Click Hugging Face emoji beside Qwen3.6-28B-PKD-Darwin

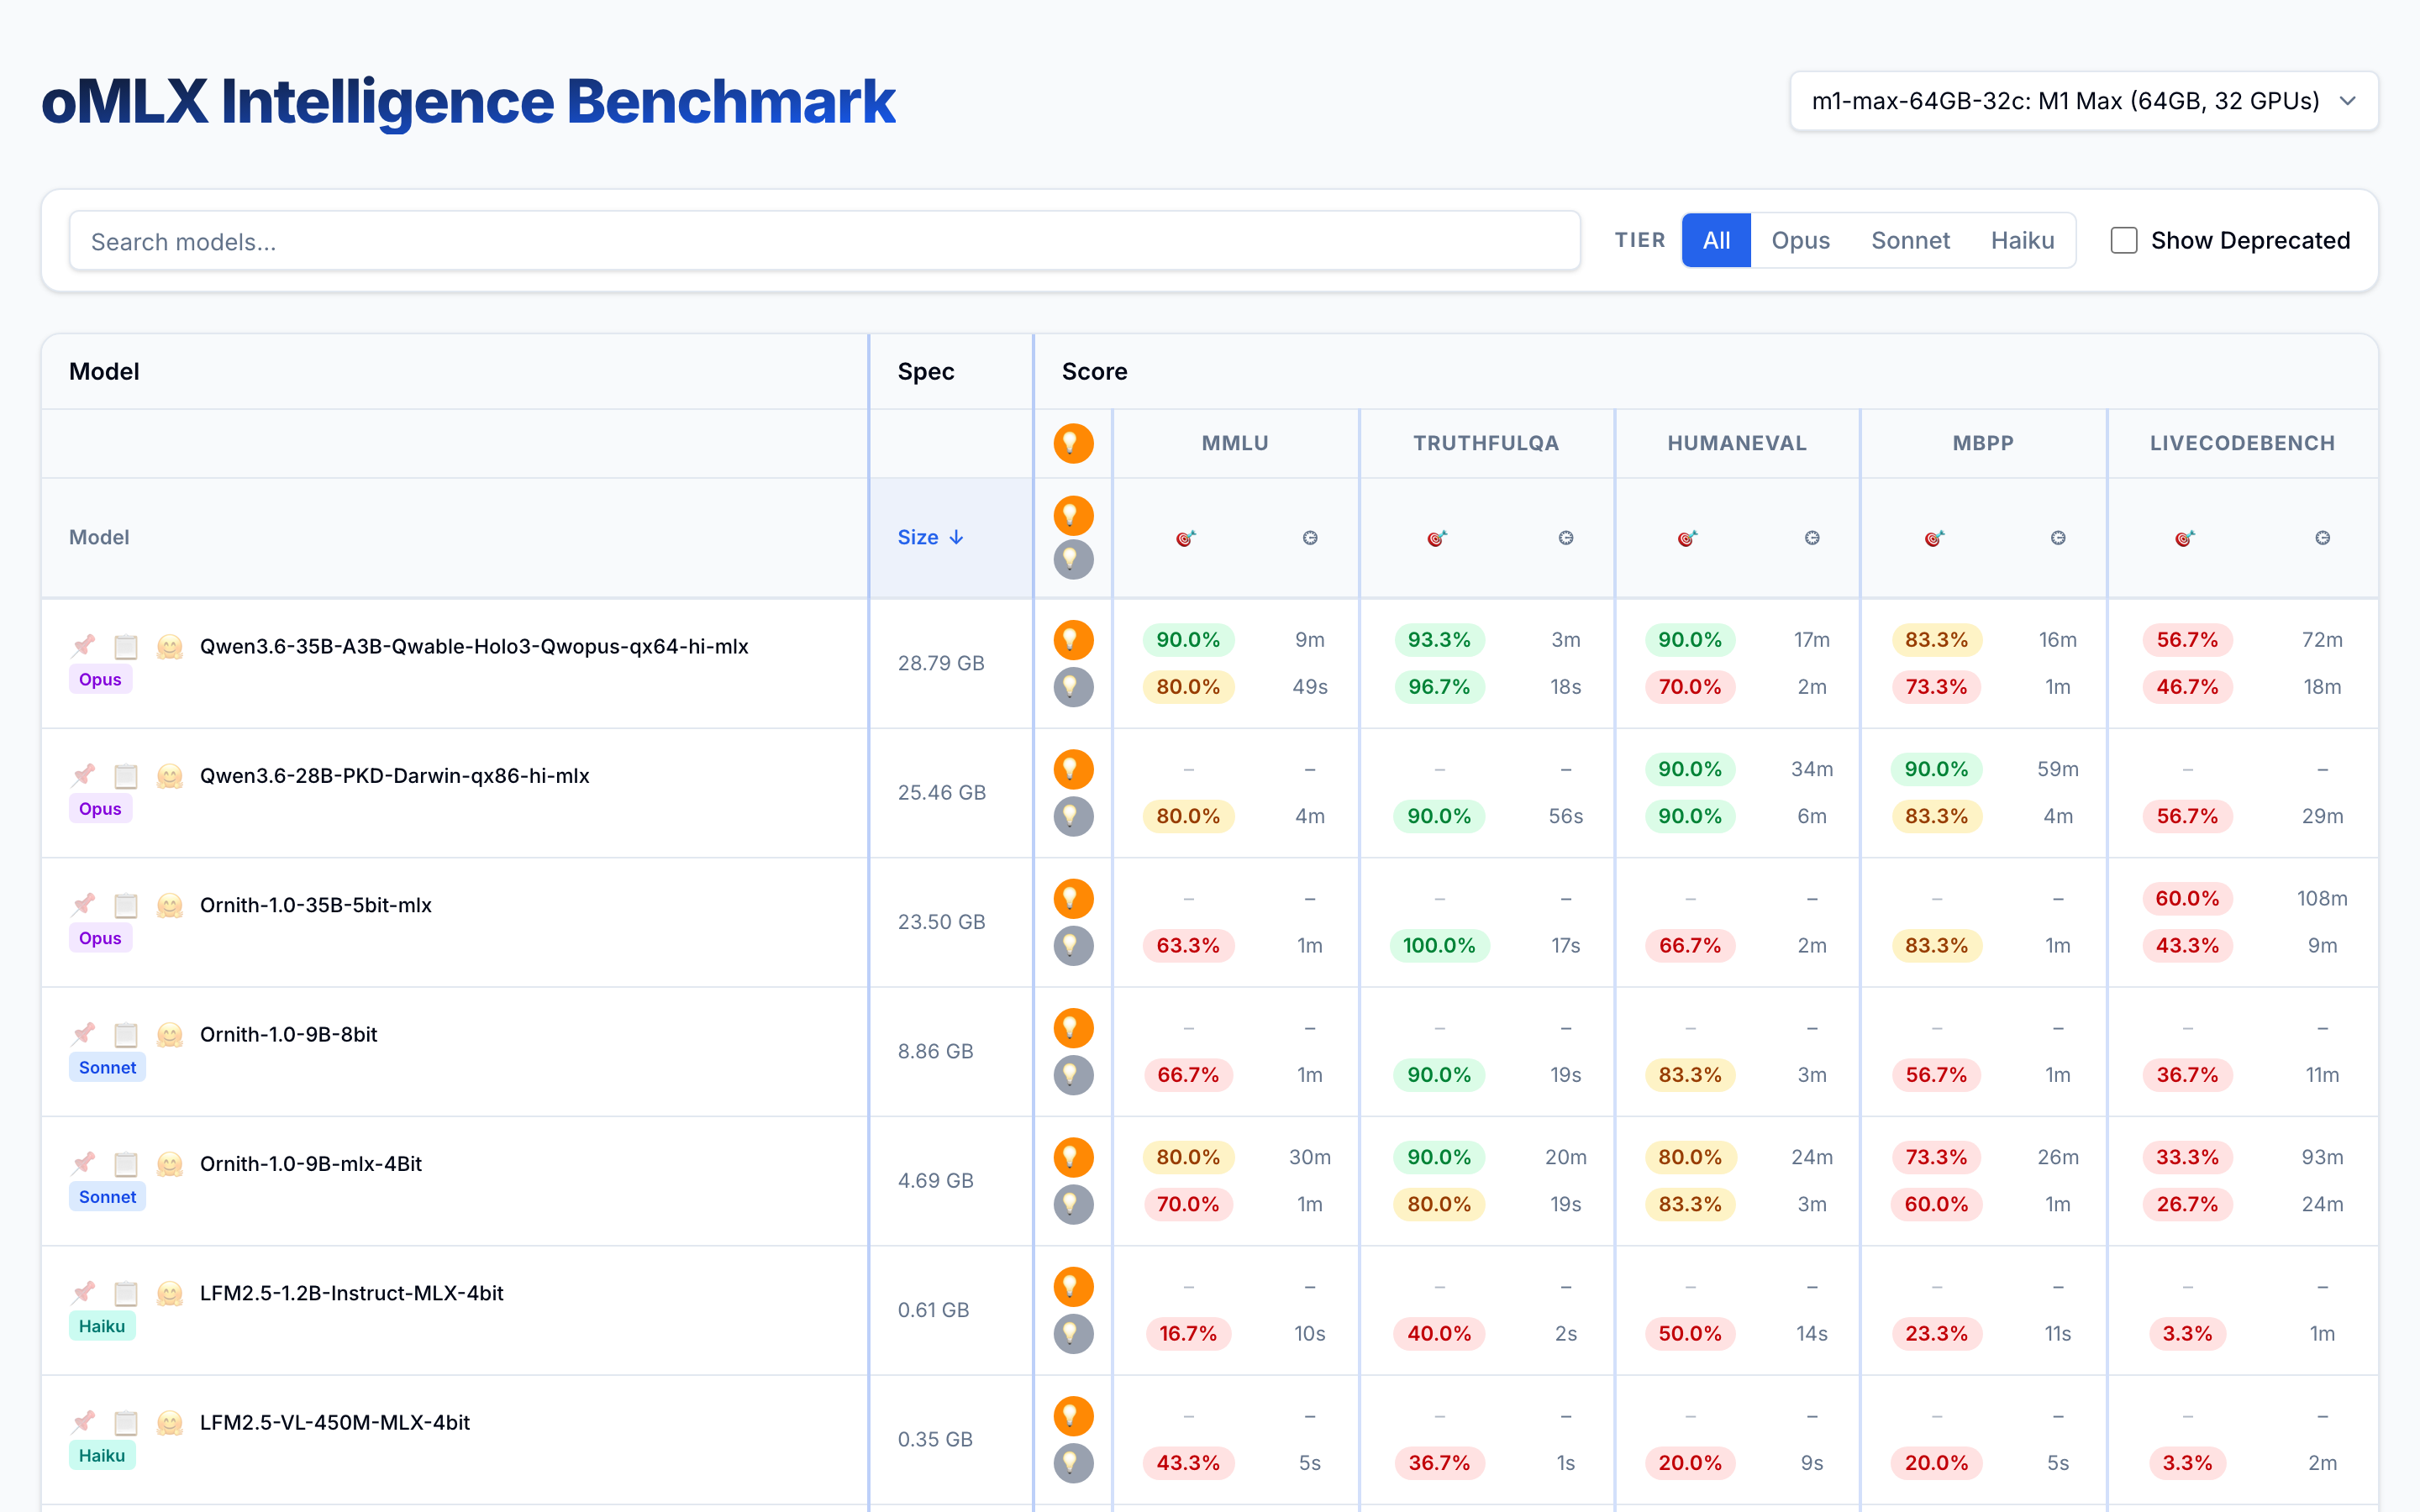point(170,775)
